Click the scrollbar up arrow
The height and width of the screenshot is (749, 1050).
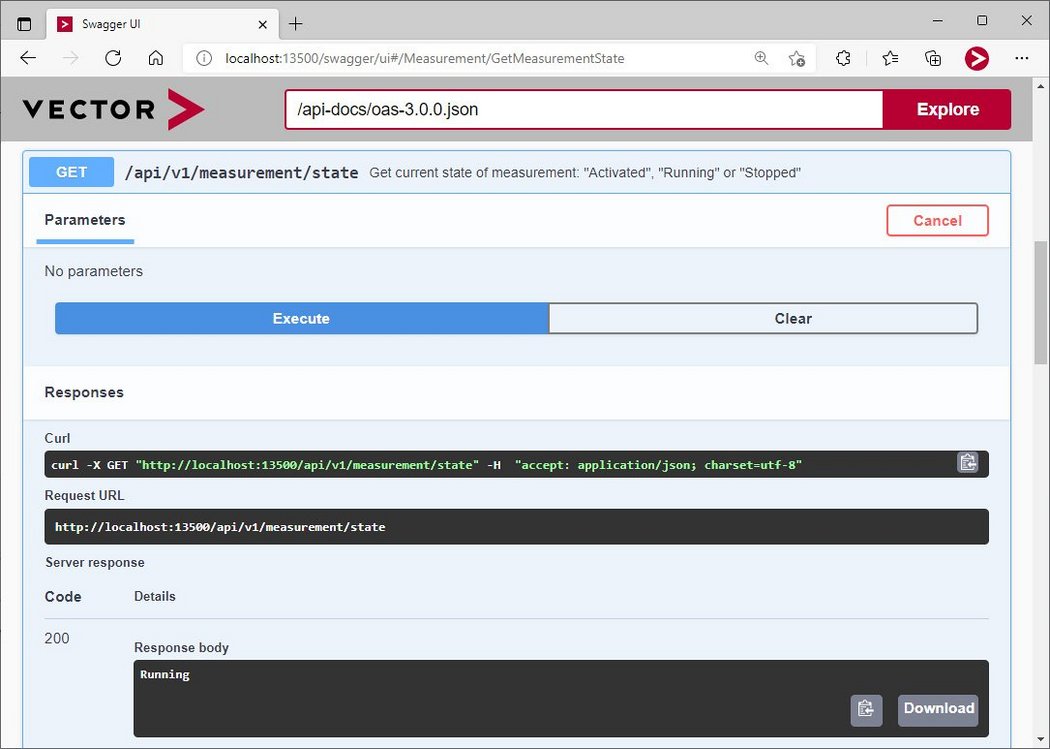(x=1041, y=86)
